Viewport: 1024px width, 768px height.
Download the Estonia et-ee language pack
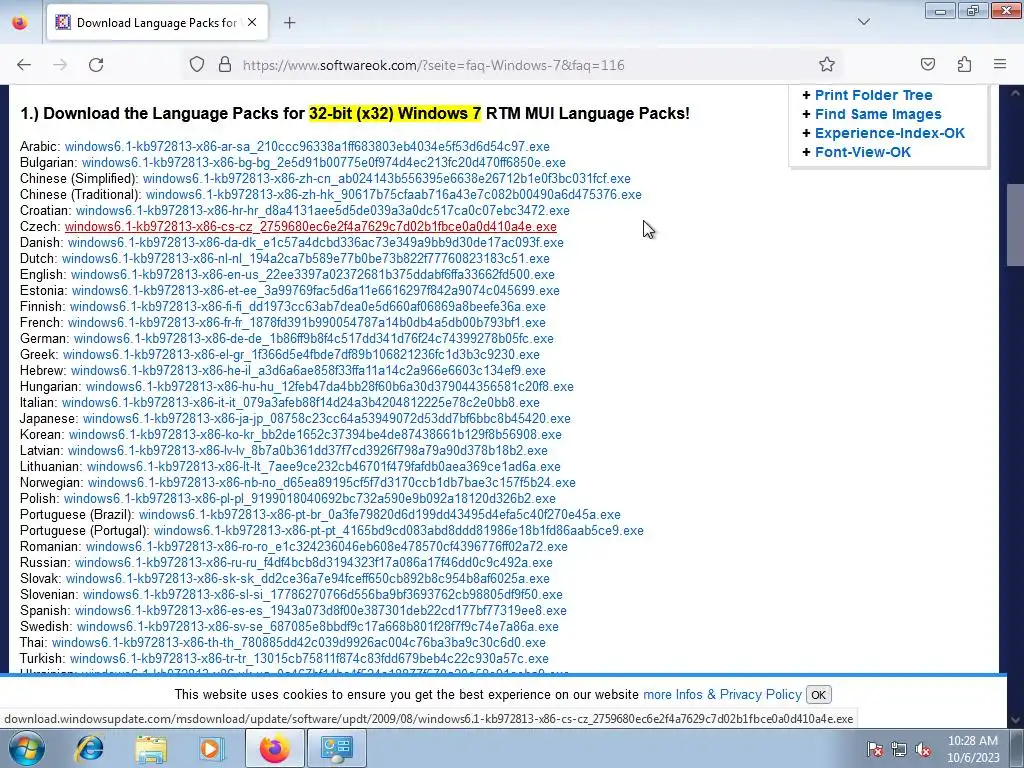click(x=315, y=291)
